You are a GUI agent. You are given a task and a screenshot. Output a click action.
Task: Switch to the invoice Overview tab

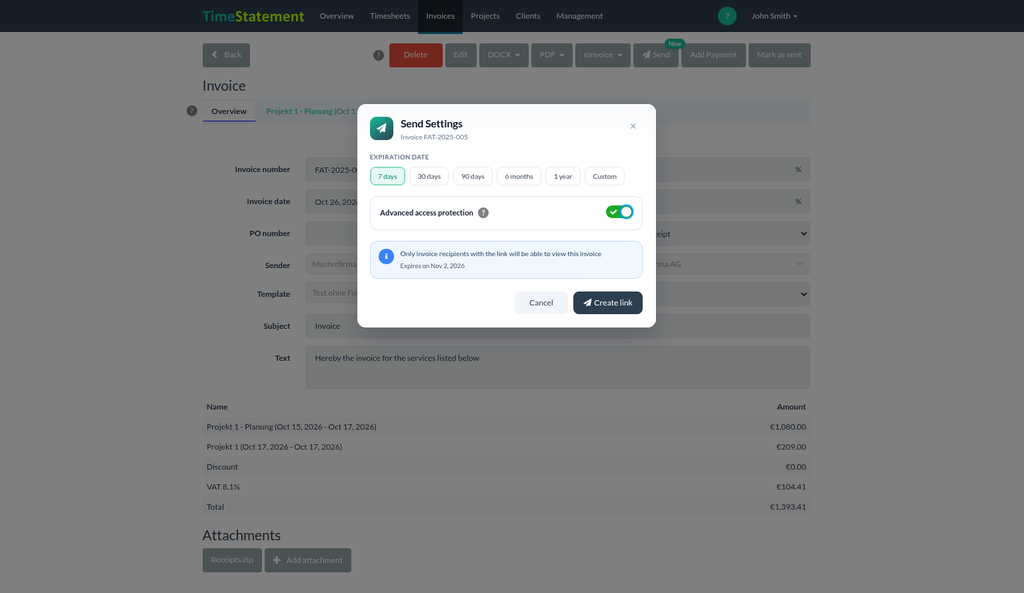coord(229,111)
